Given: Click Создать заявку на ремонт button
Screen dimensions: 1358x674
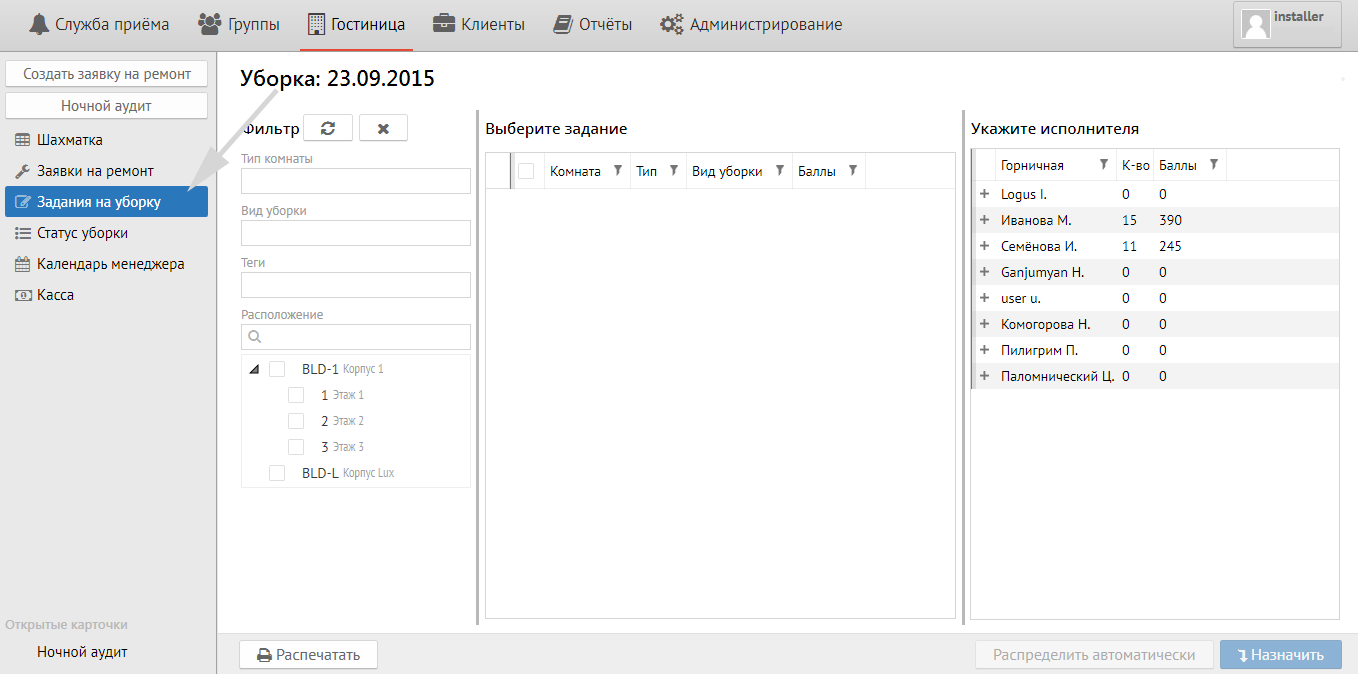Looking at the screenshot, I should click(107, 74).
